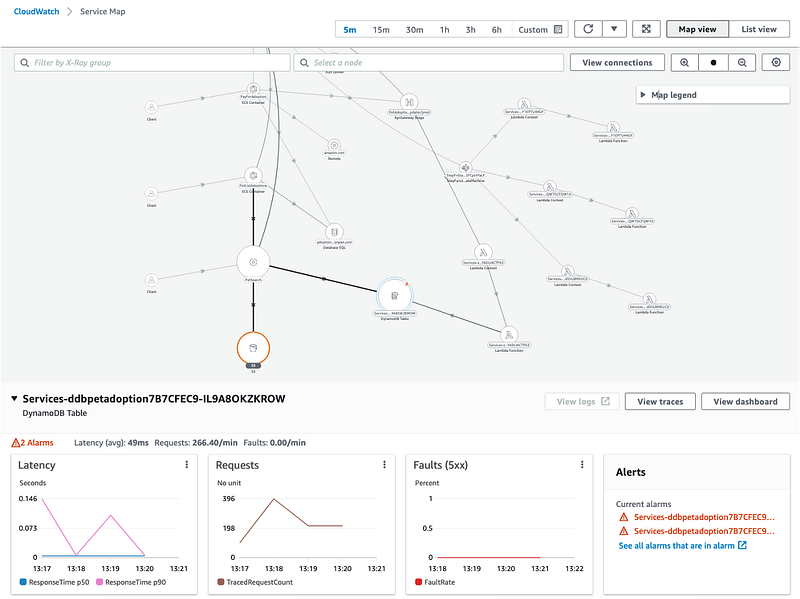This screenshot has width=800, height=599.
Task: Select the Client node linked to PetListAdoptions
Action: (x=152, y=193)
